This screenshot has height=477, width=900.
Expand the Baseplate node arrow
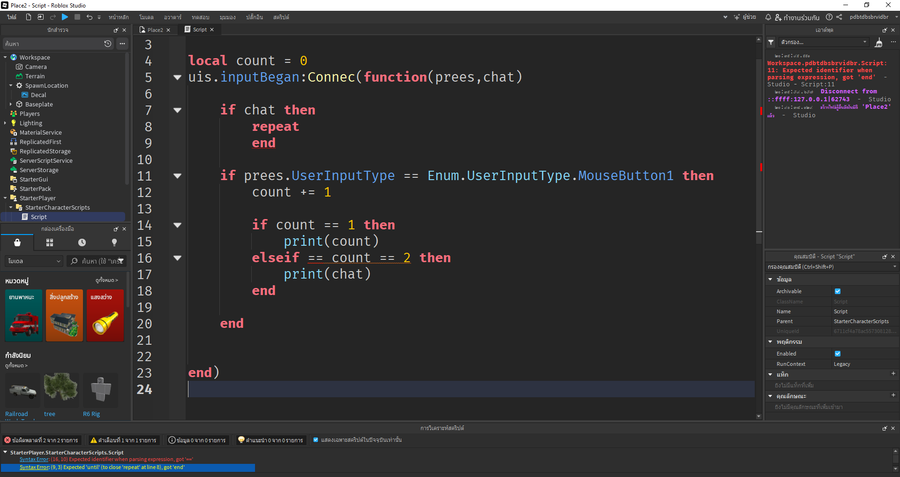point(11,104)
